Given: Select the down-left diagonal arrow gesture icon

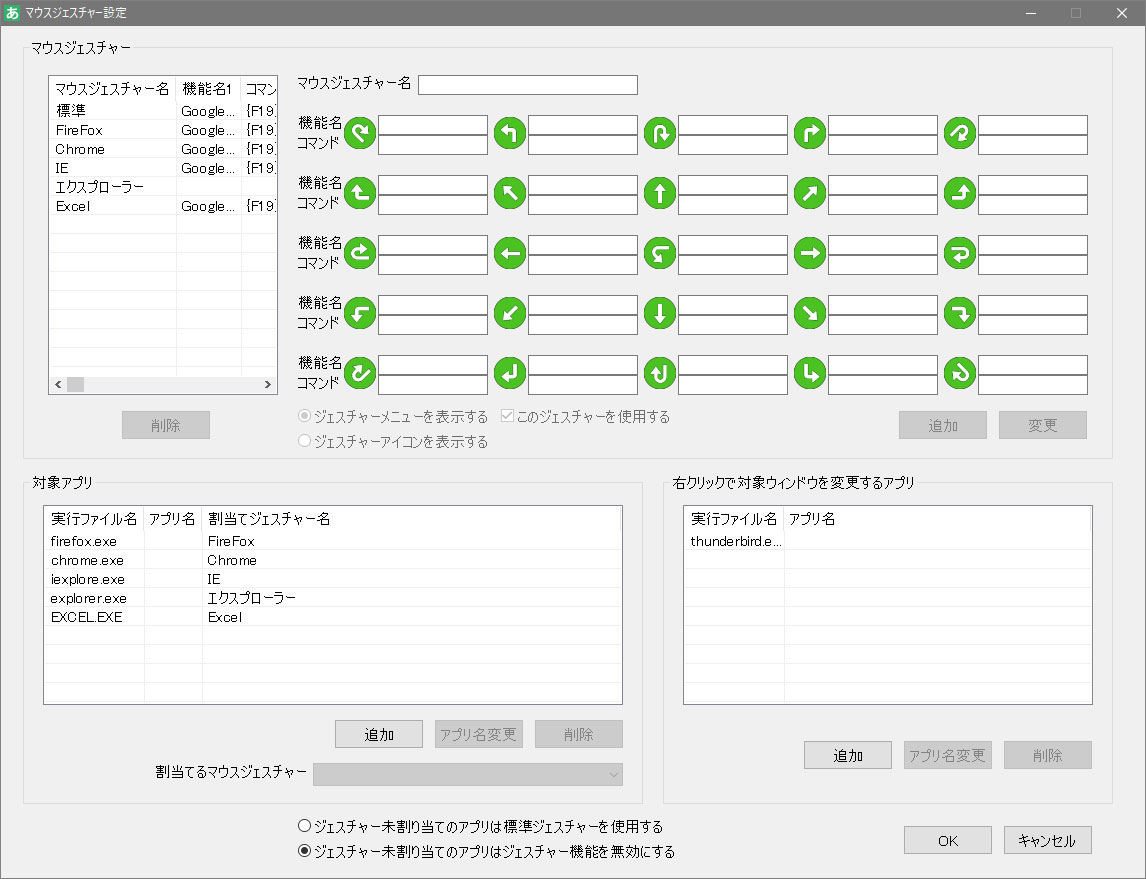Looking at the screenshot, I should [x=509, y=313].
